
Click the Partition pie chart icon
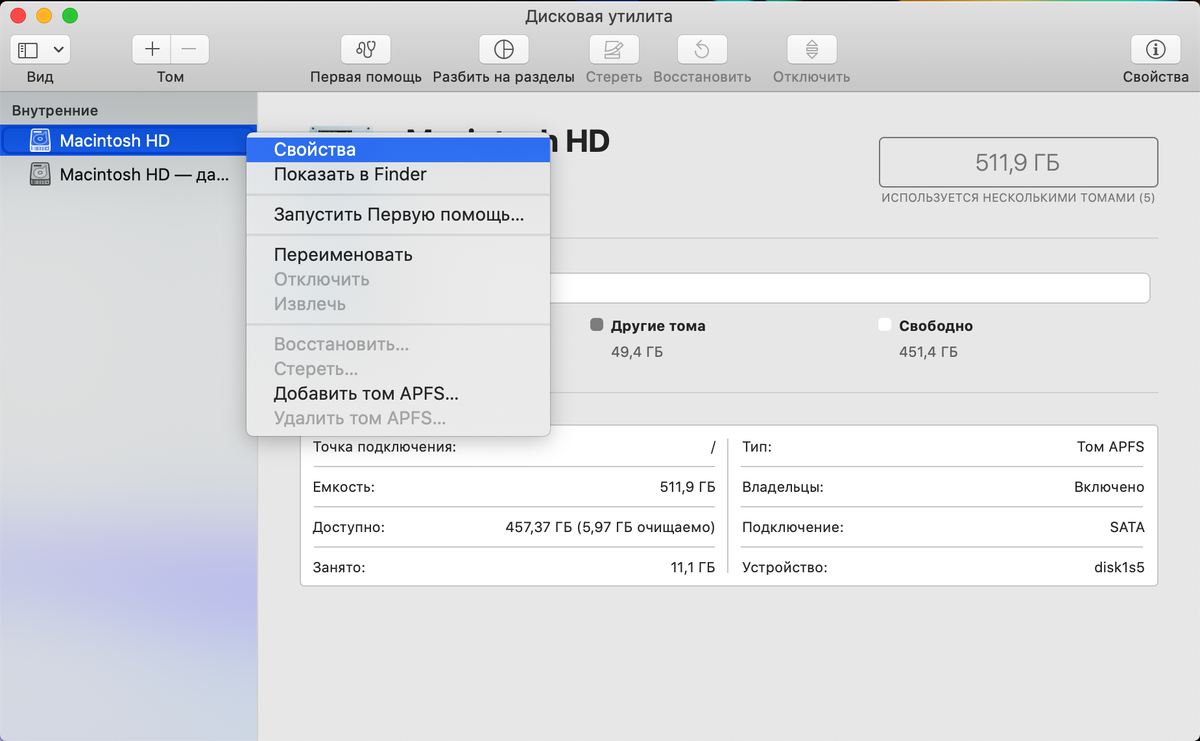click(x=503, y=49)
